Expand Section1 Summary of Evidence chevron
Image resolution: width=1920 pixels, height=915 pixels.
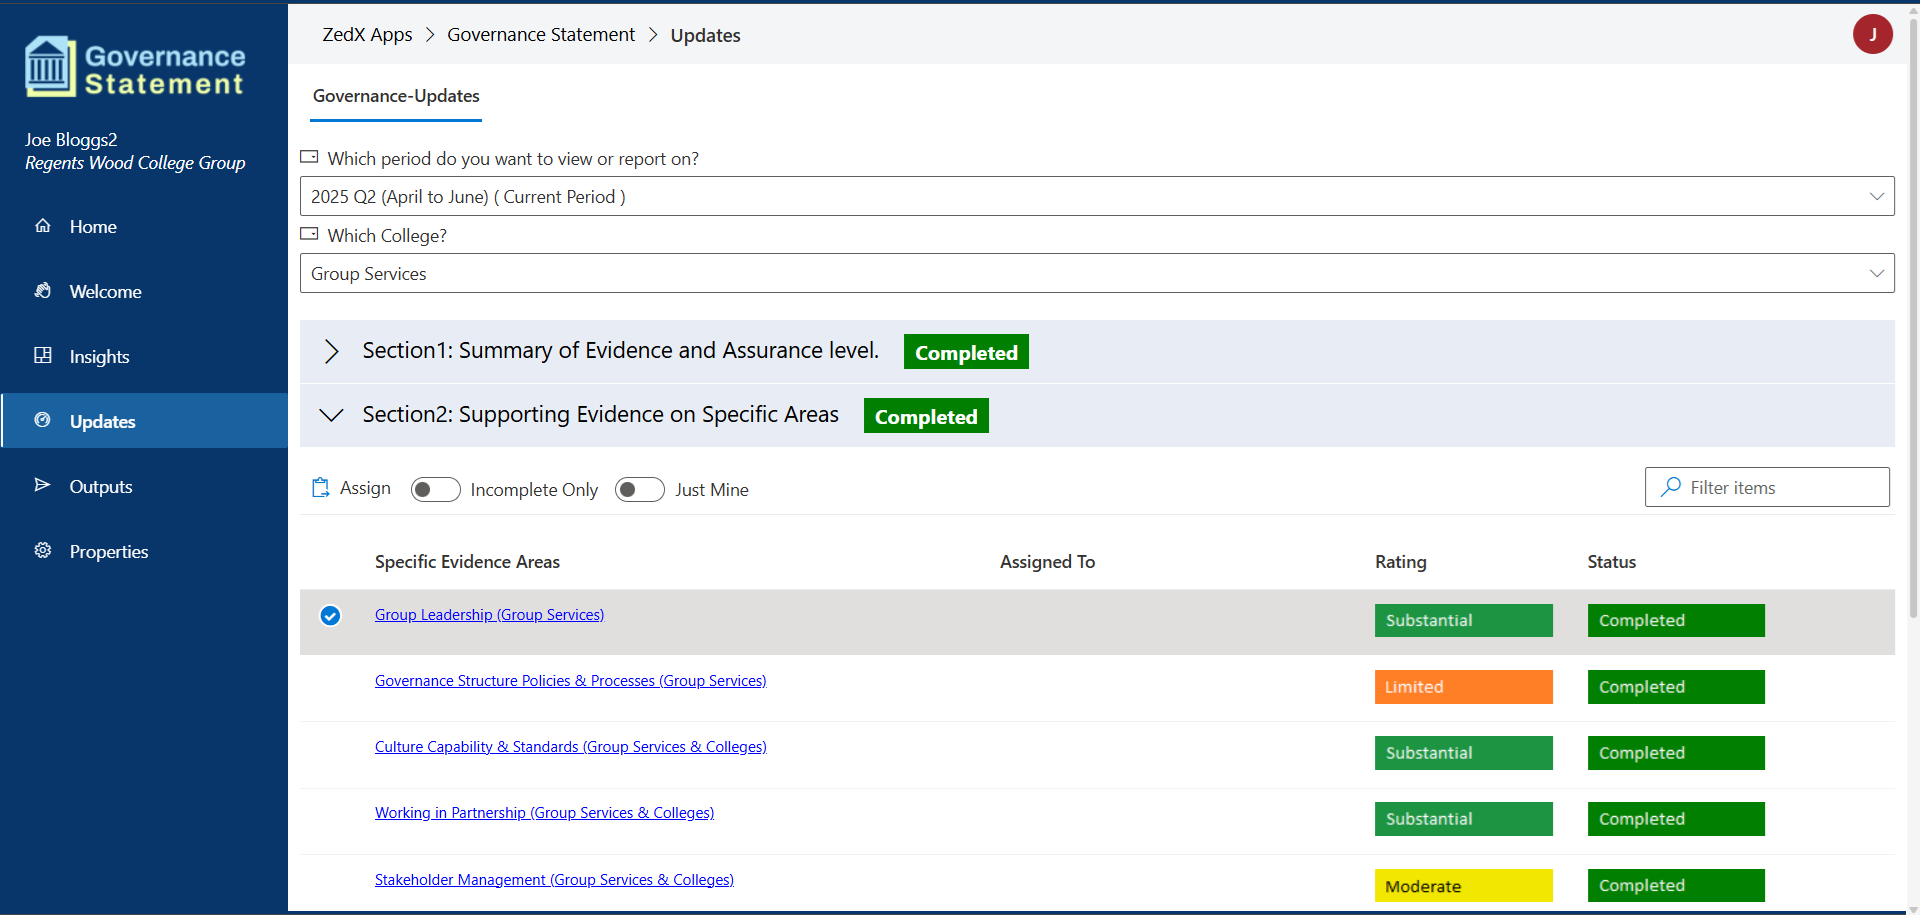[332, 351]
